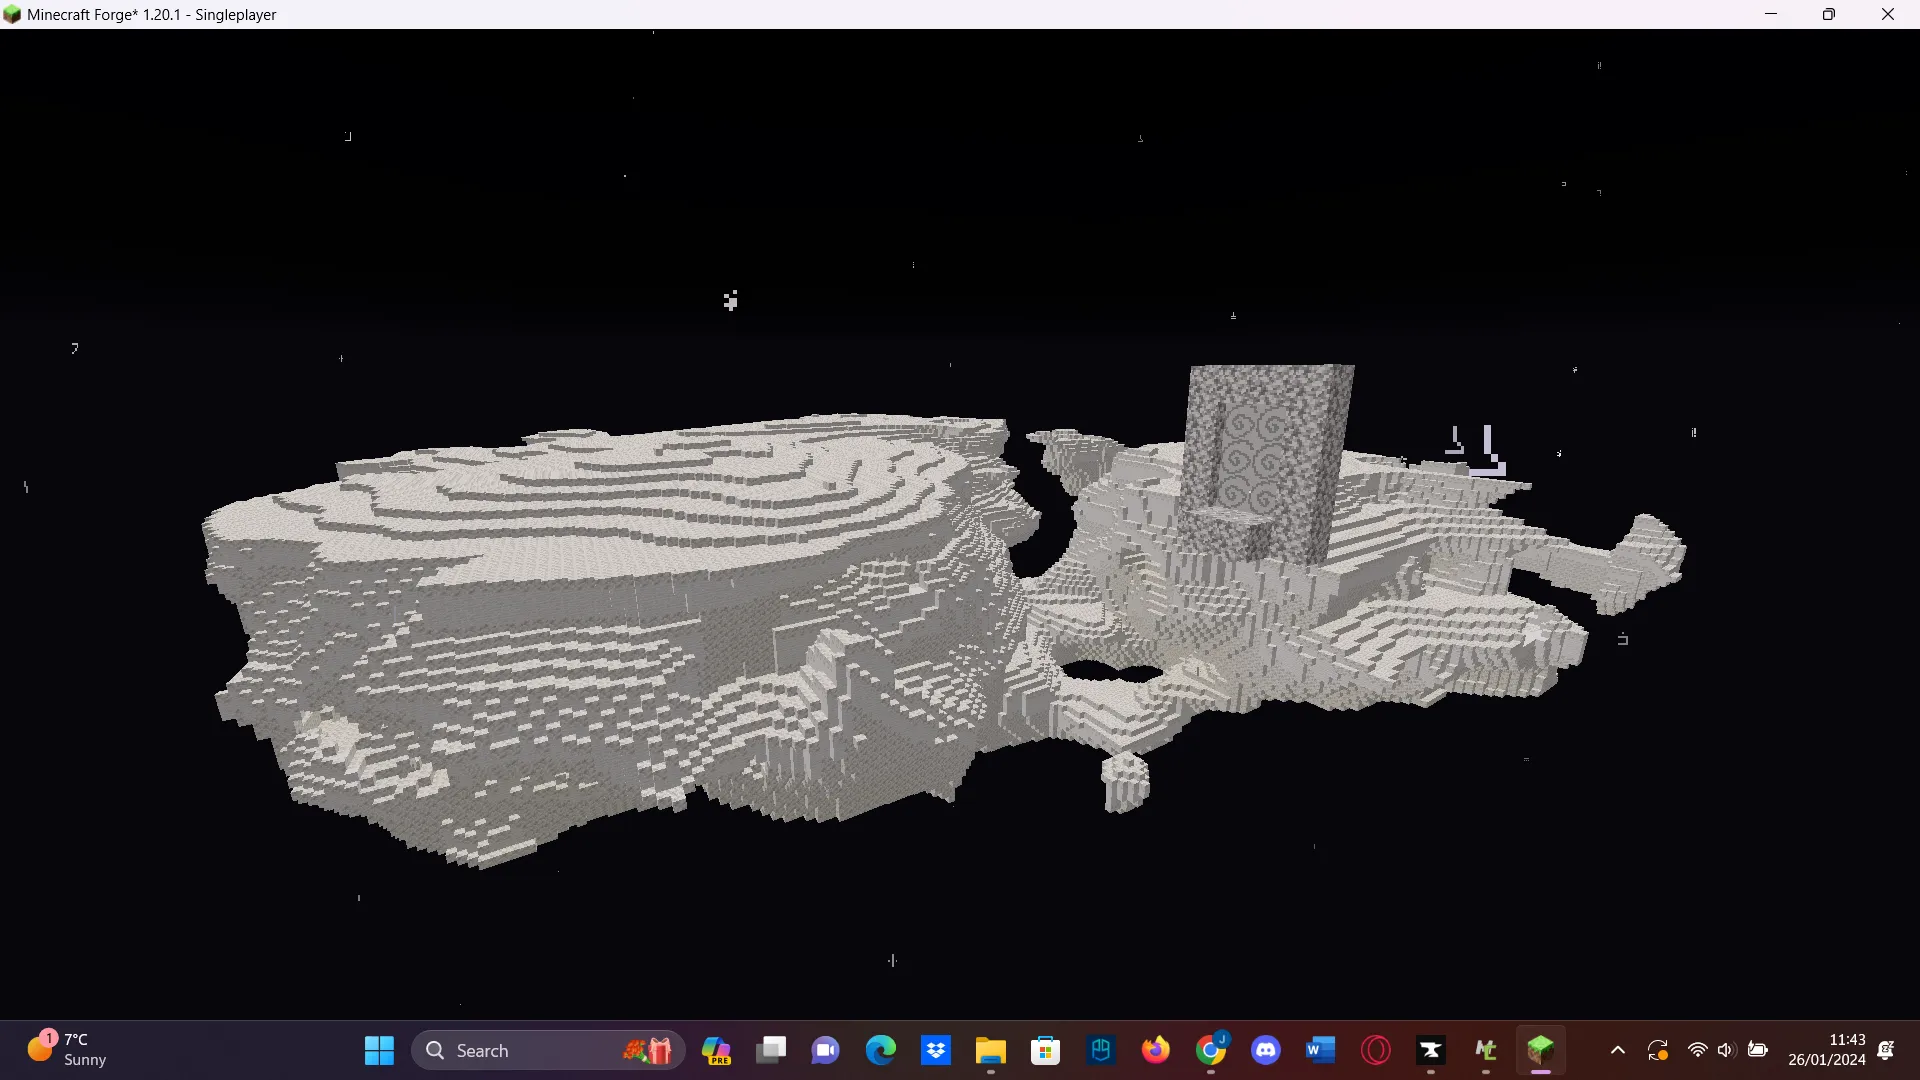The image size is (1920, 1080).
Task: Open the notification bell
Action: click(1886, 1050)
